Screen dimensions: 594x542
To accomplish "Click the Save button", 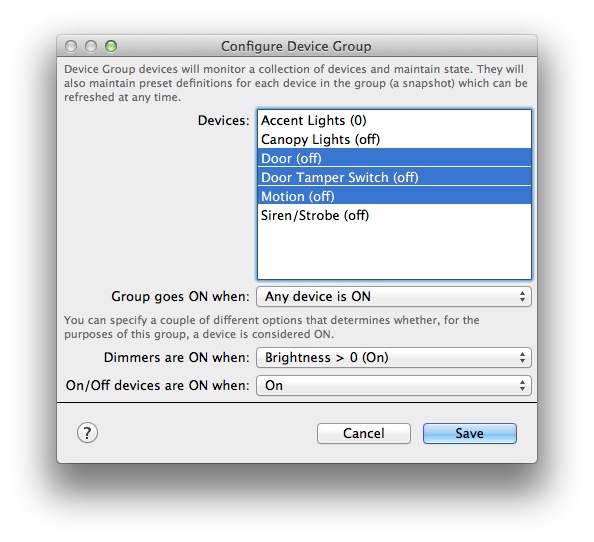I will [470, 433].
